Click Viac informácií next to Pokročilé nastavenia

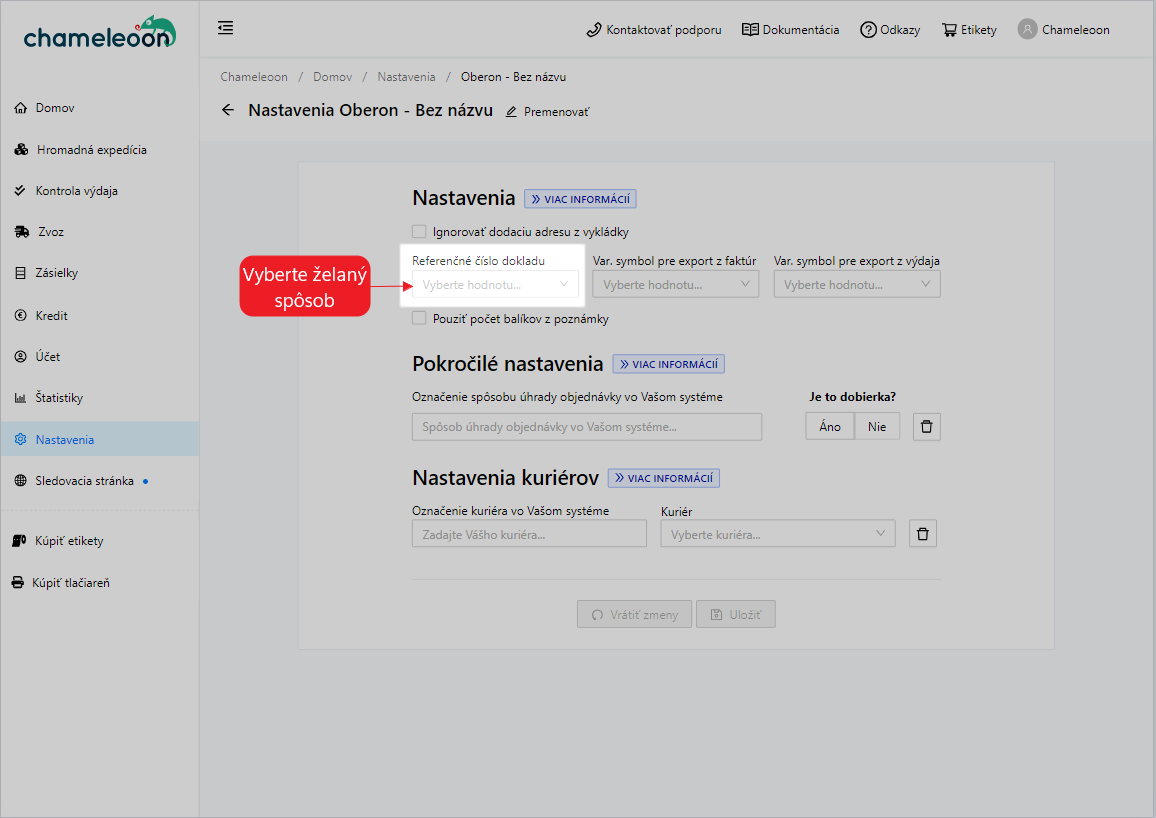click(668, 365)
